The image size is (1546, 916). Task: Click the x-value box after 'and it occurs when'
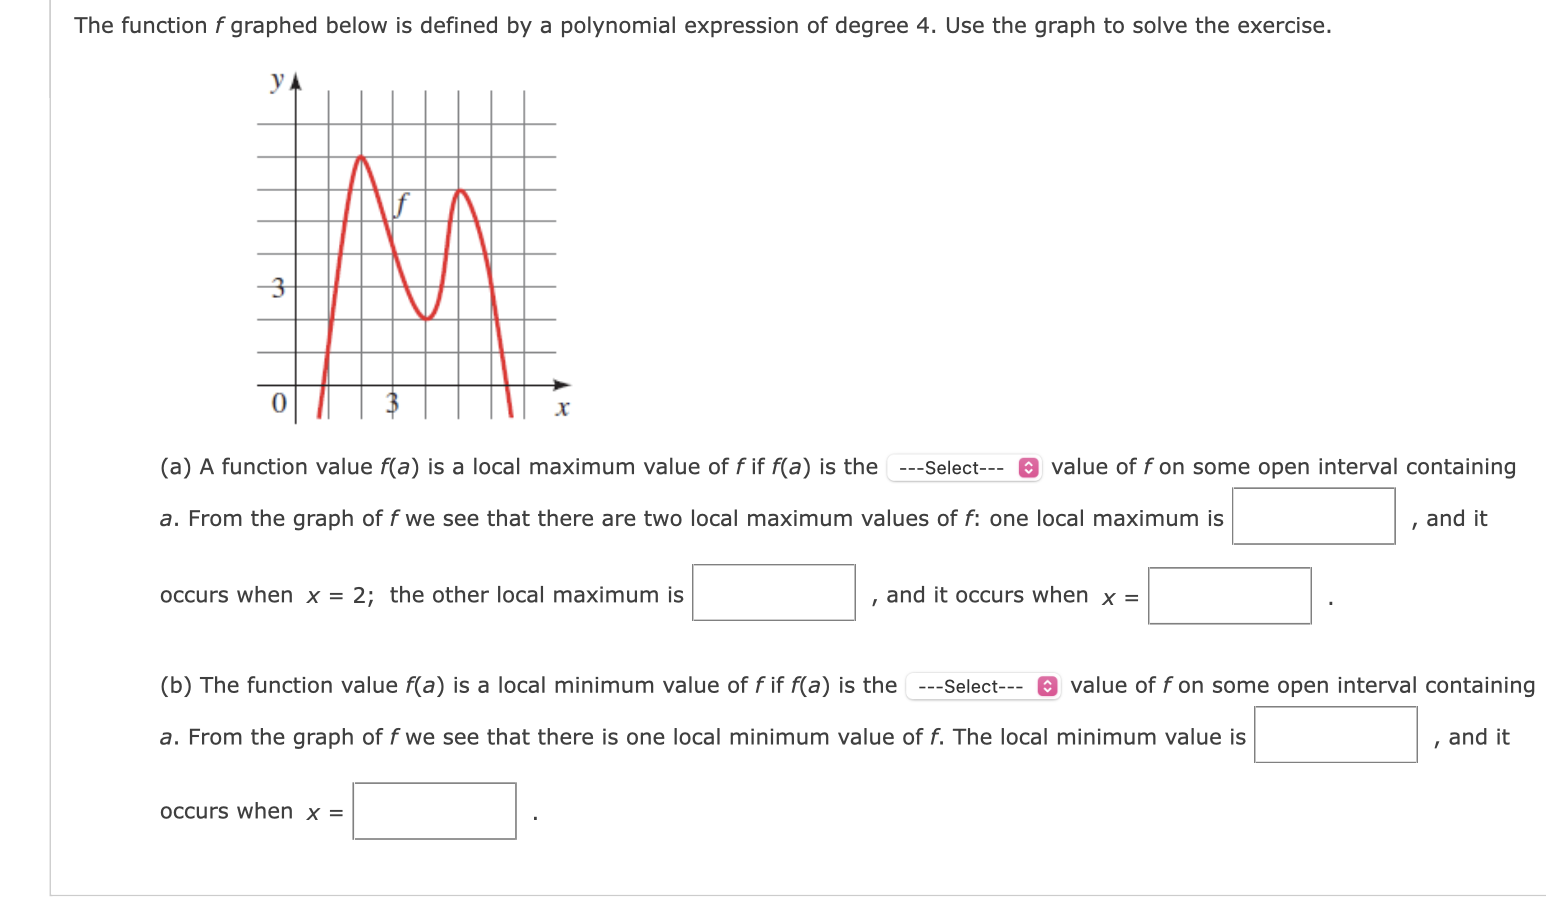pos(1230,595)
